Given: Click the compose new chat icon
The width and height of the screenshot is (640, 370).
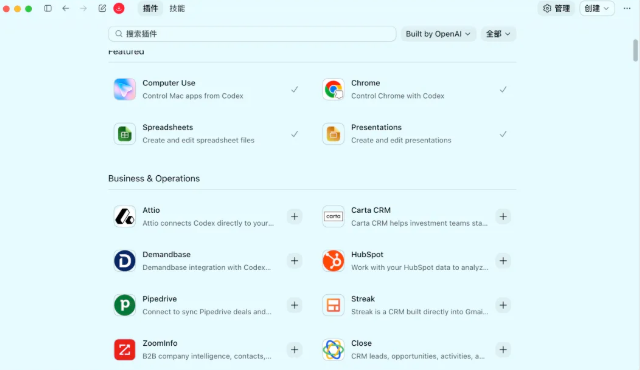Looking at the screenshot, I should coord(102,8).
